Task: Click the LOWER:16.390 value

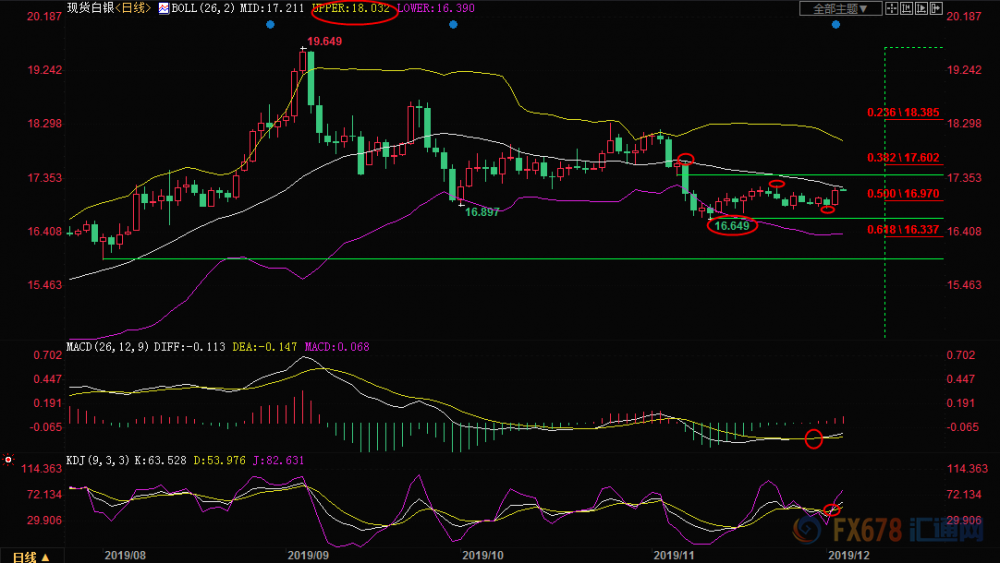Action: point(436,8)
